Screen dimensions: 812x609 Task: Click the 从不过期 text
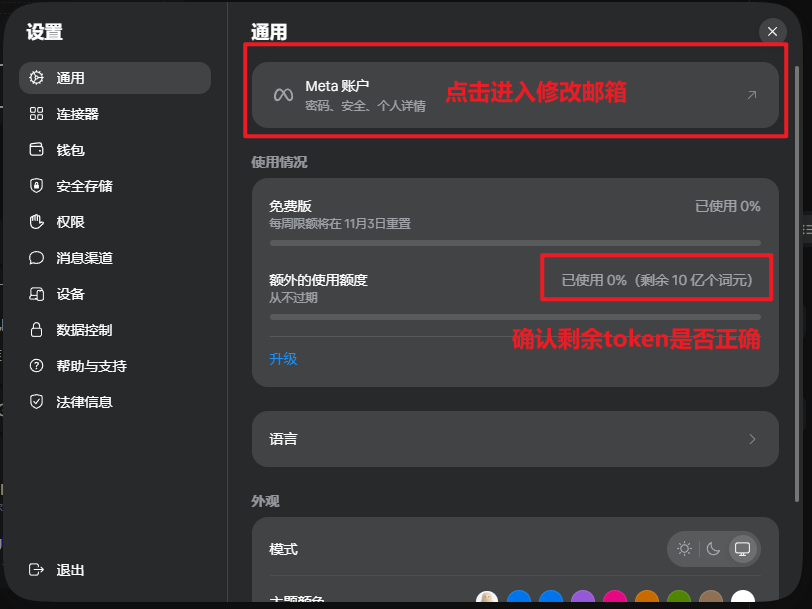click(294, 298)
